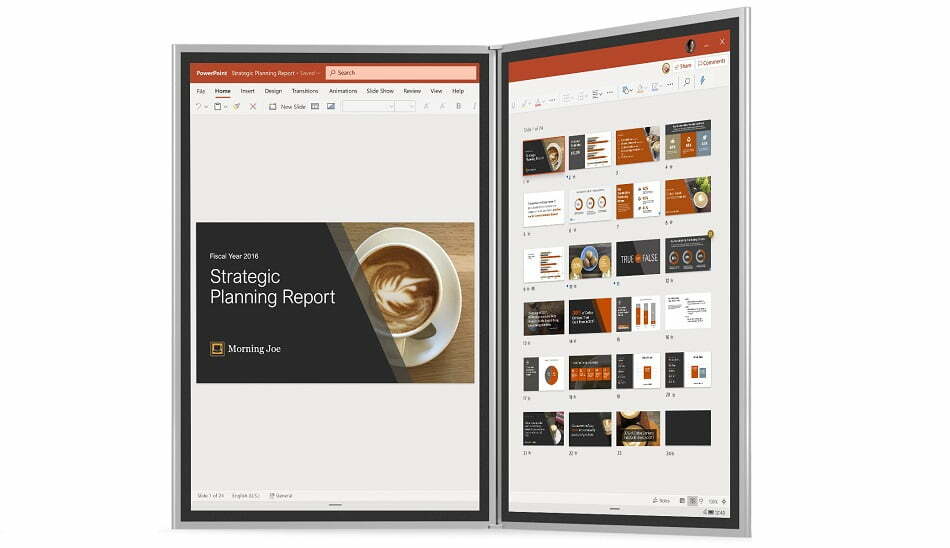
Task: Switch to Normal view icon in status bar
Action: (682, 500)
